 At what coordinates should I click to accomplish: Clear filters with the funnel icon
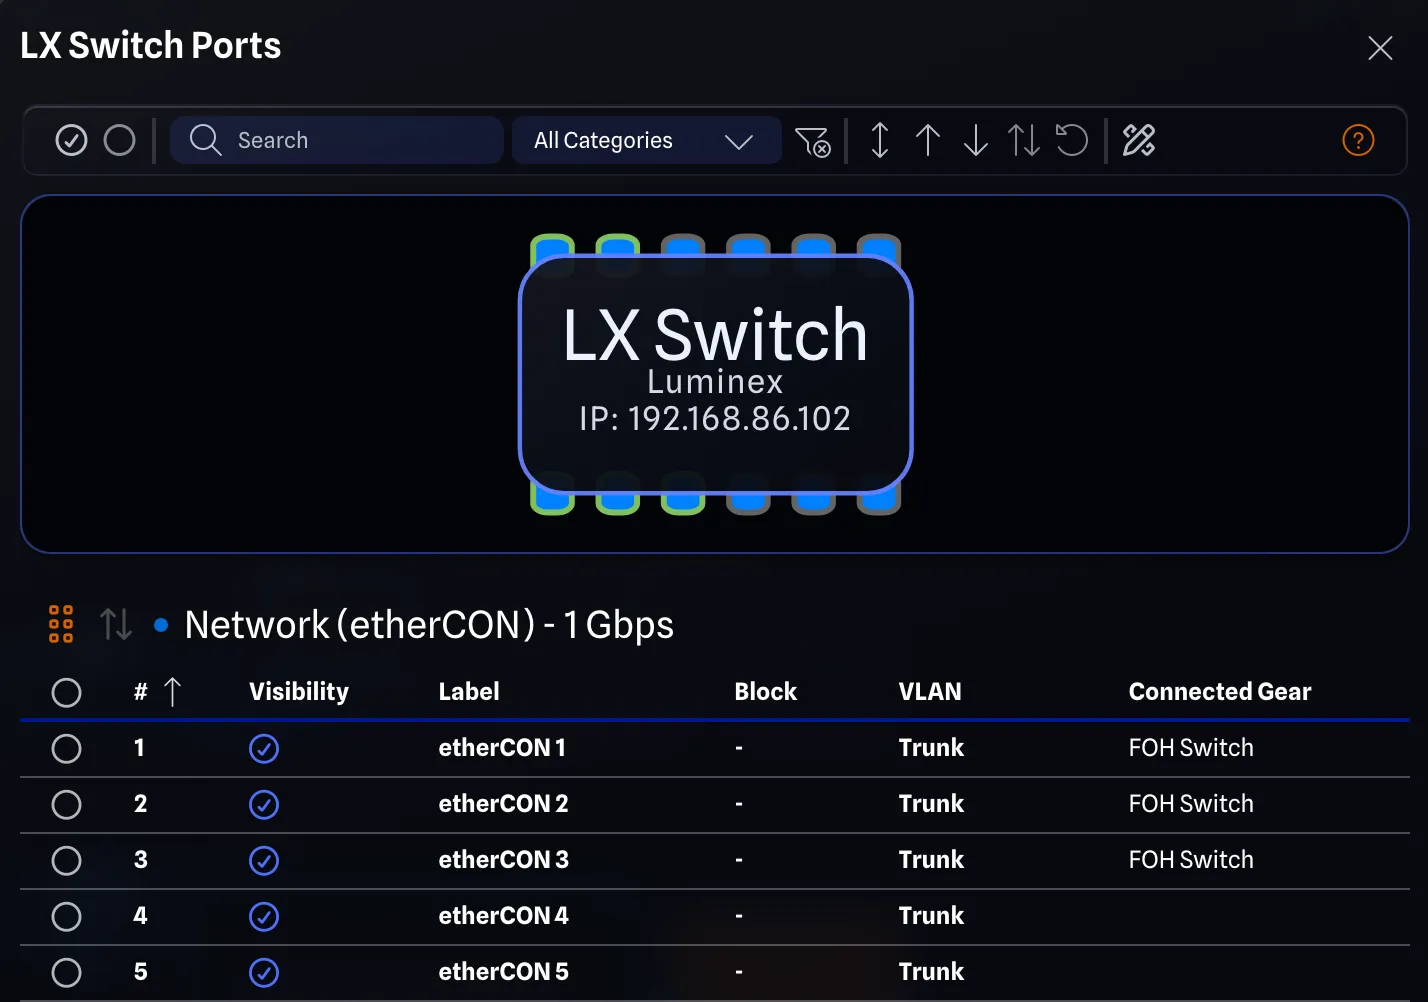pyautogui.click(x=812, y=141)
